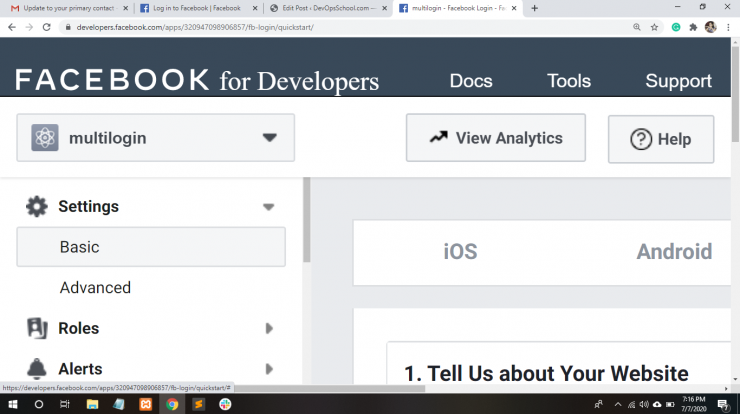Choose the iOS platform tab
The height and width of the screenshot is (414, 740).
[460, 252]
